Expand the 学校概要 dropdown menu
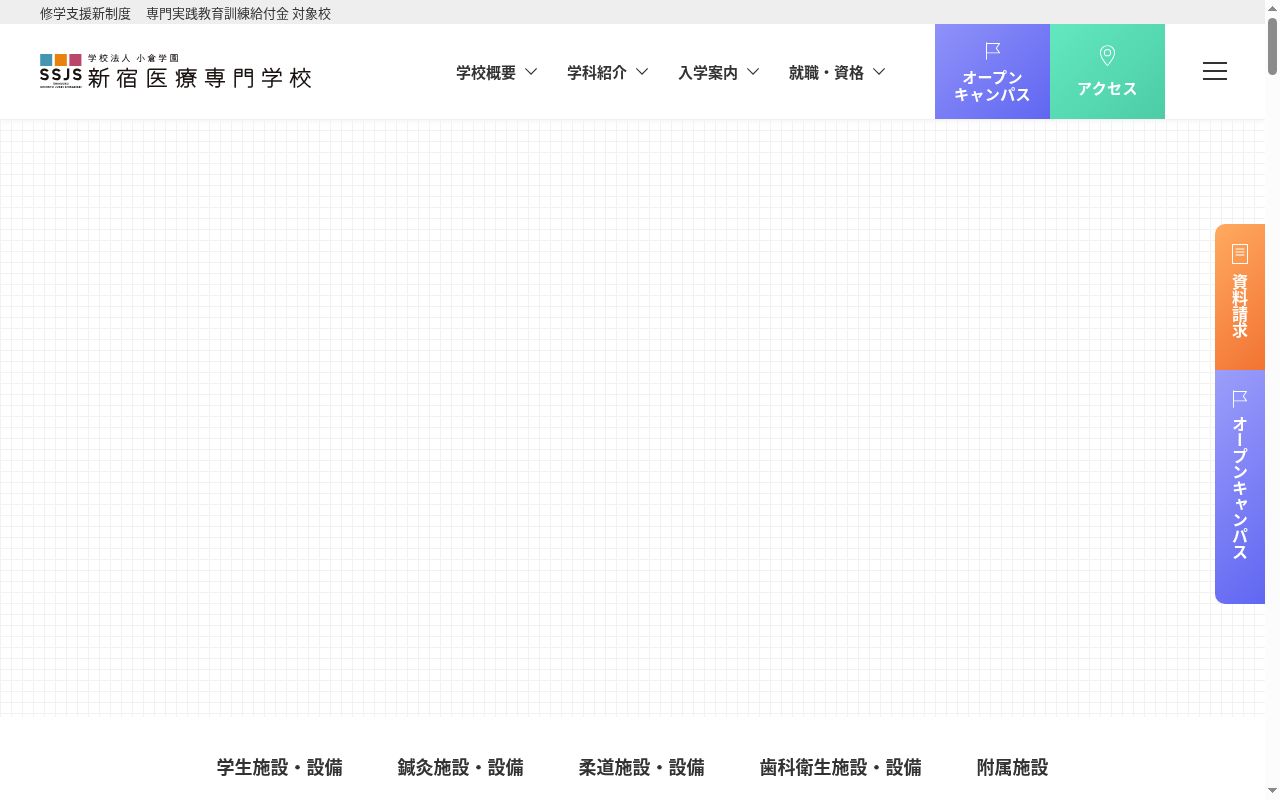This screenshot has width=1280, height=800. (x=497, y=72)
